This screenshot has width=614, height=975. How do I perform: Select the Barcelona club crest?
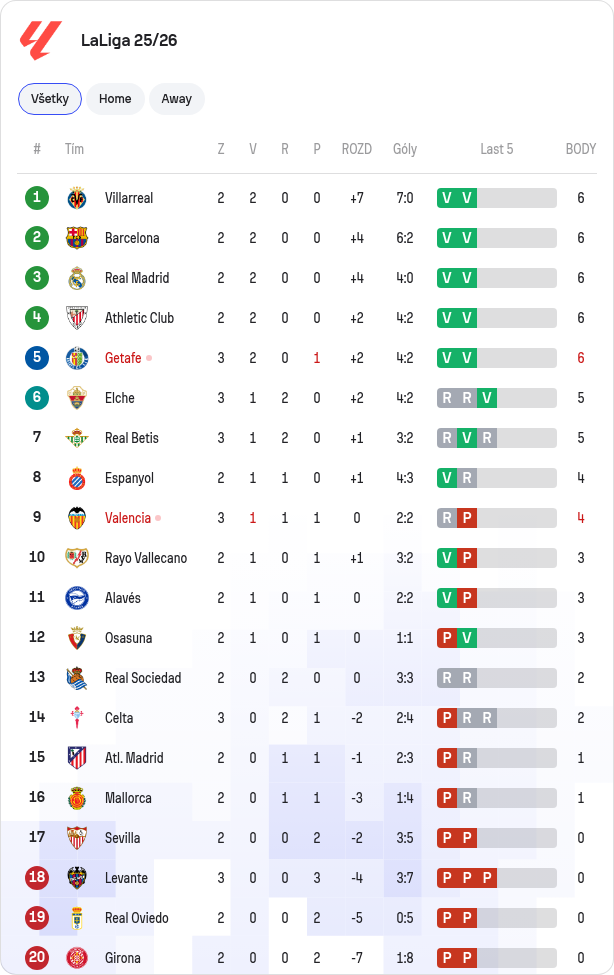[x=77, y=238]
